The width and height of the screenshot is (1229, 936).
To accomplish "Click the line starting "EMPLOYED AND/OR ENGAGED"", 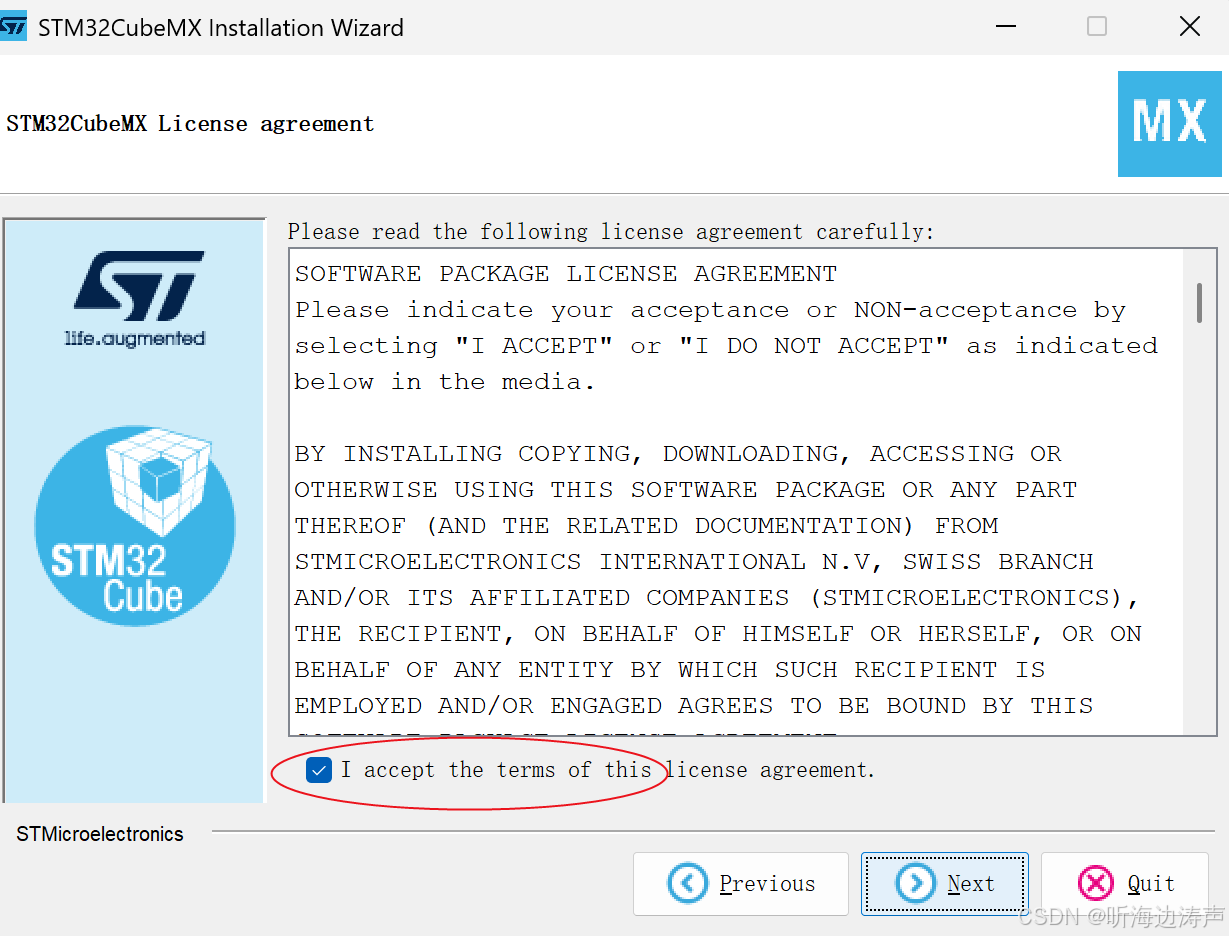I will (x=694, y=706).
